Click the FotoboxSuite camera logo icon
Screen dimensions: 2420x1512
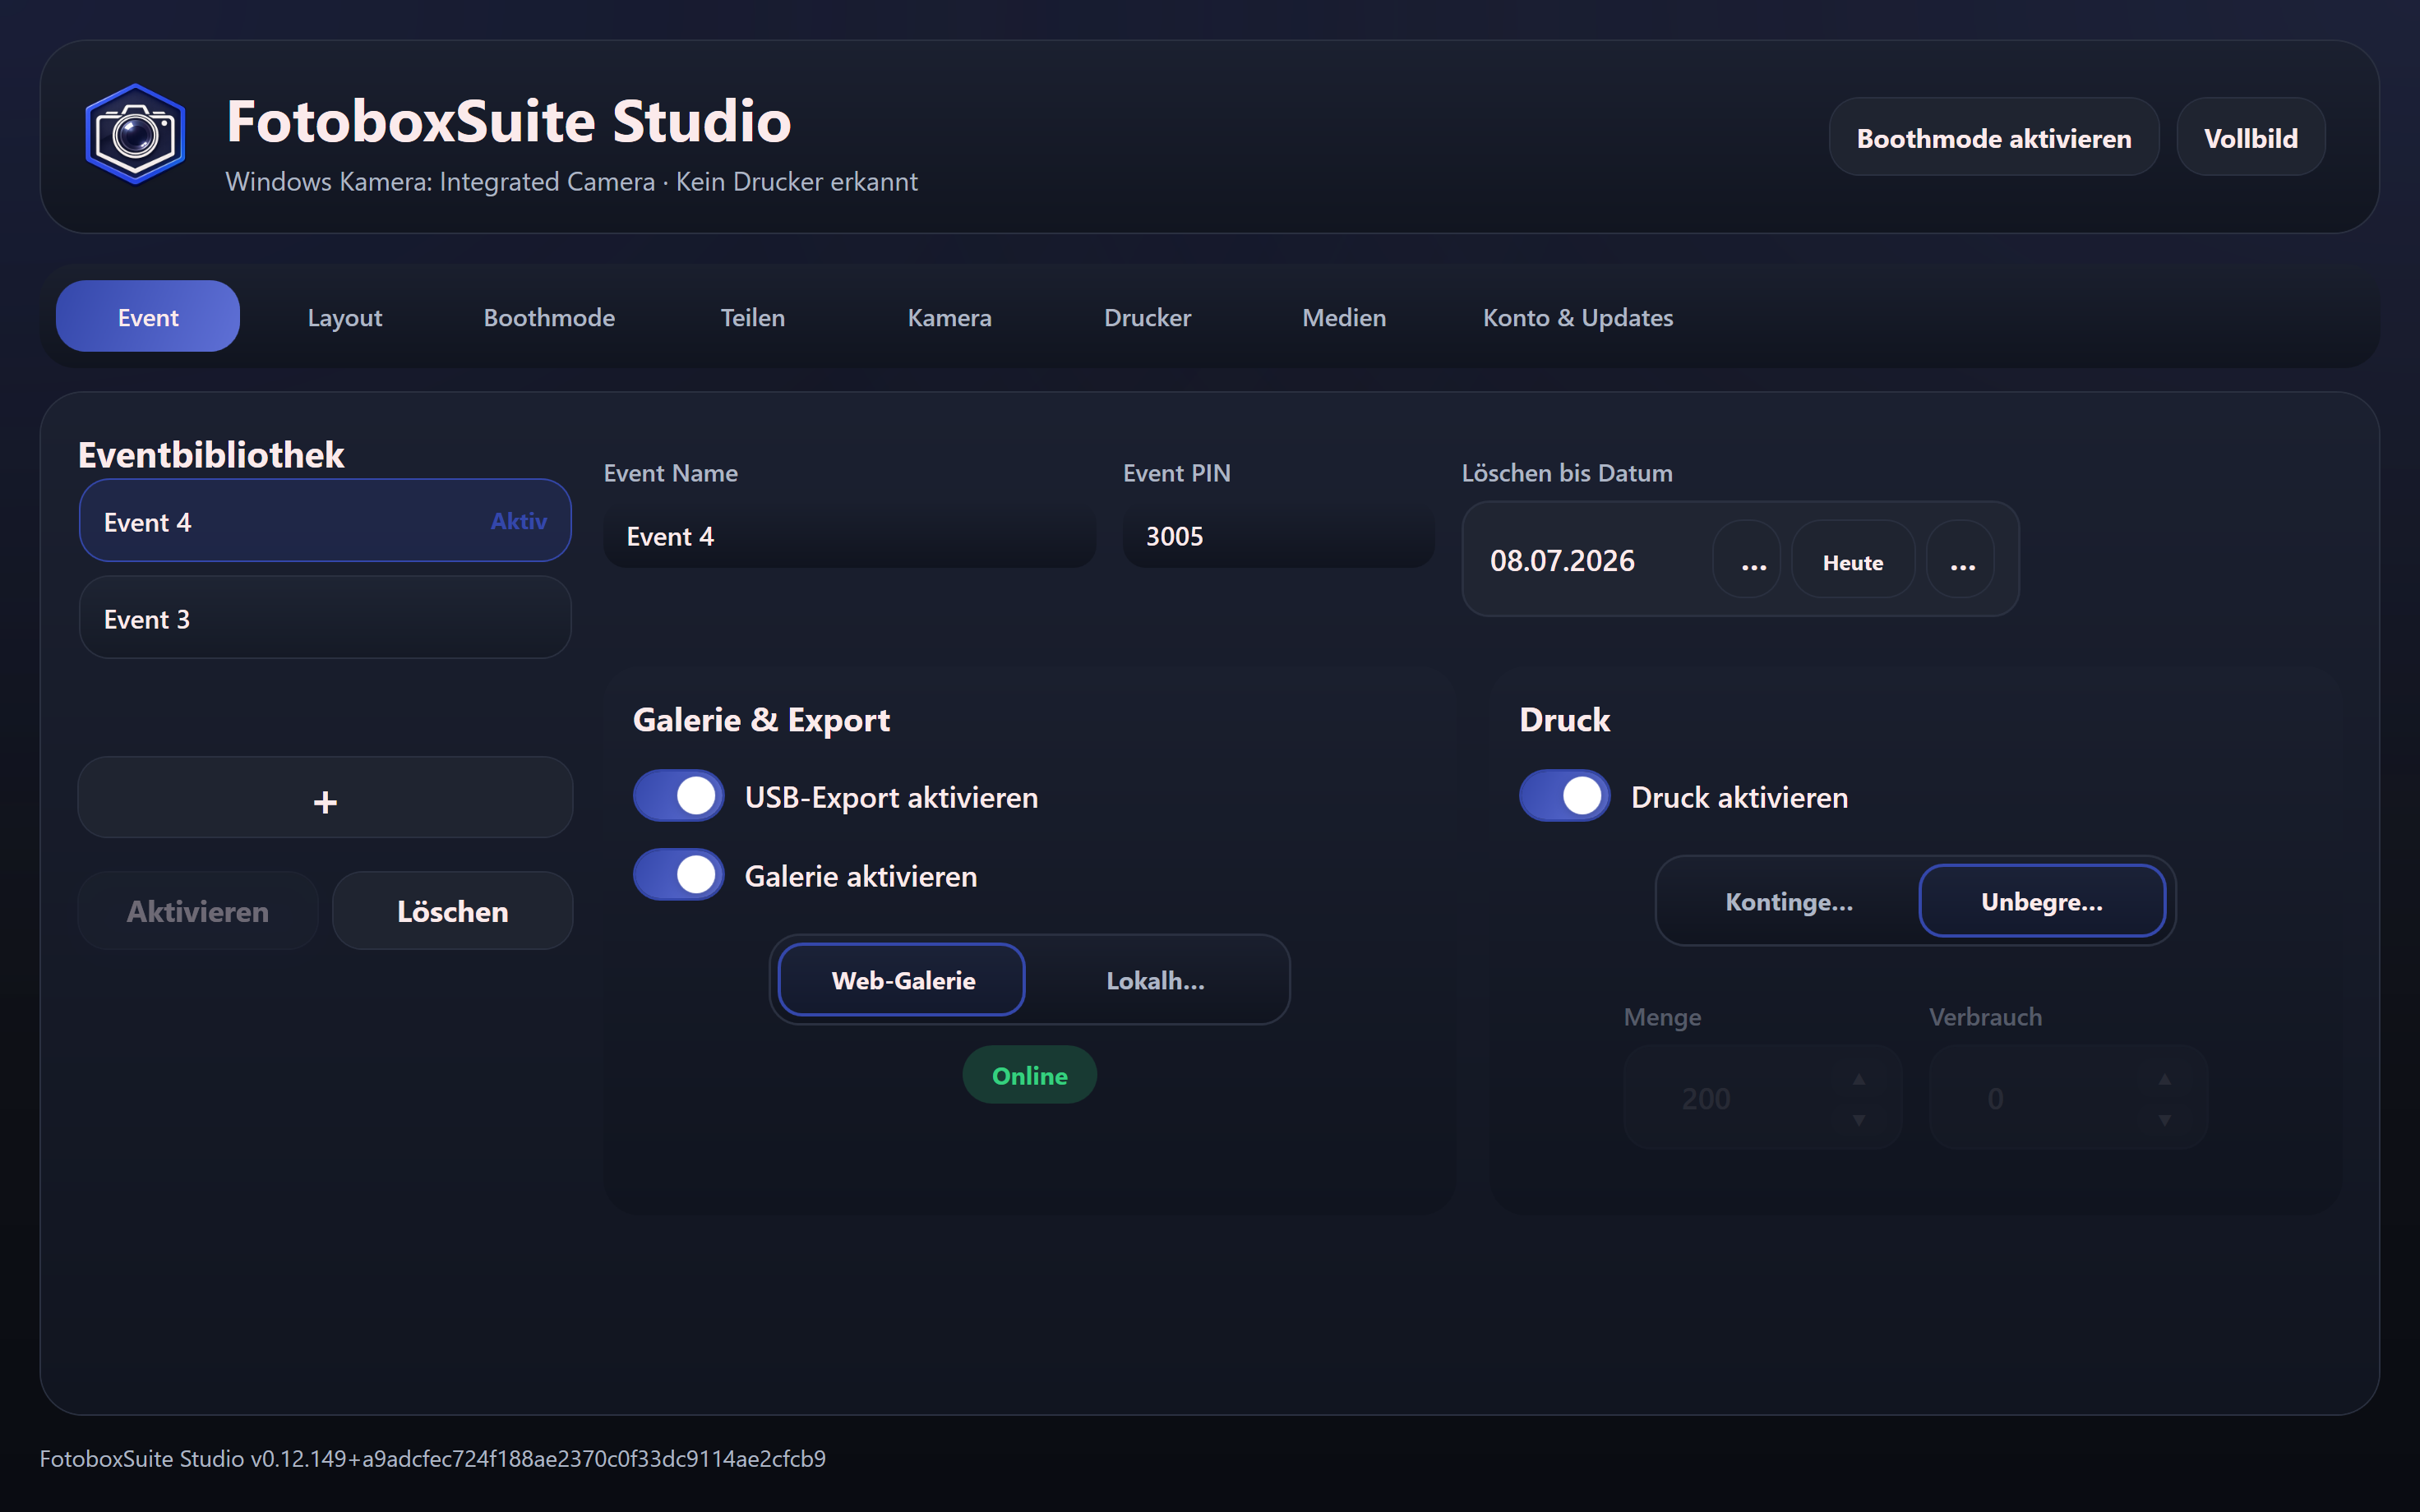135,135
